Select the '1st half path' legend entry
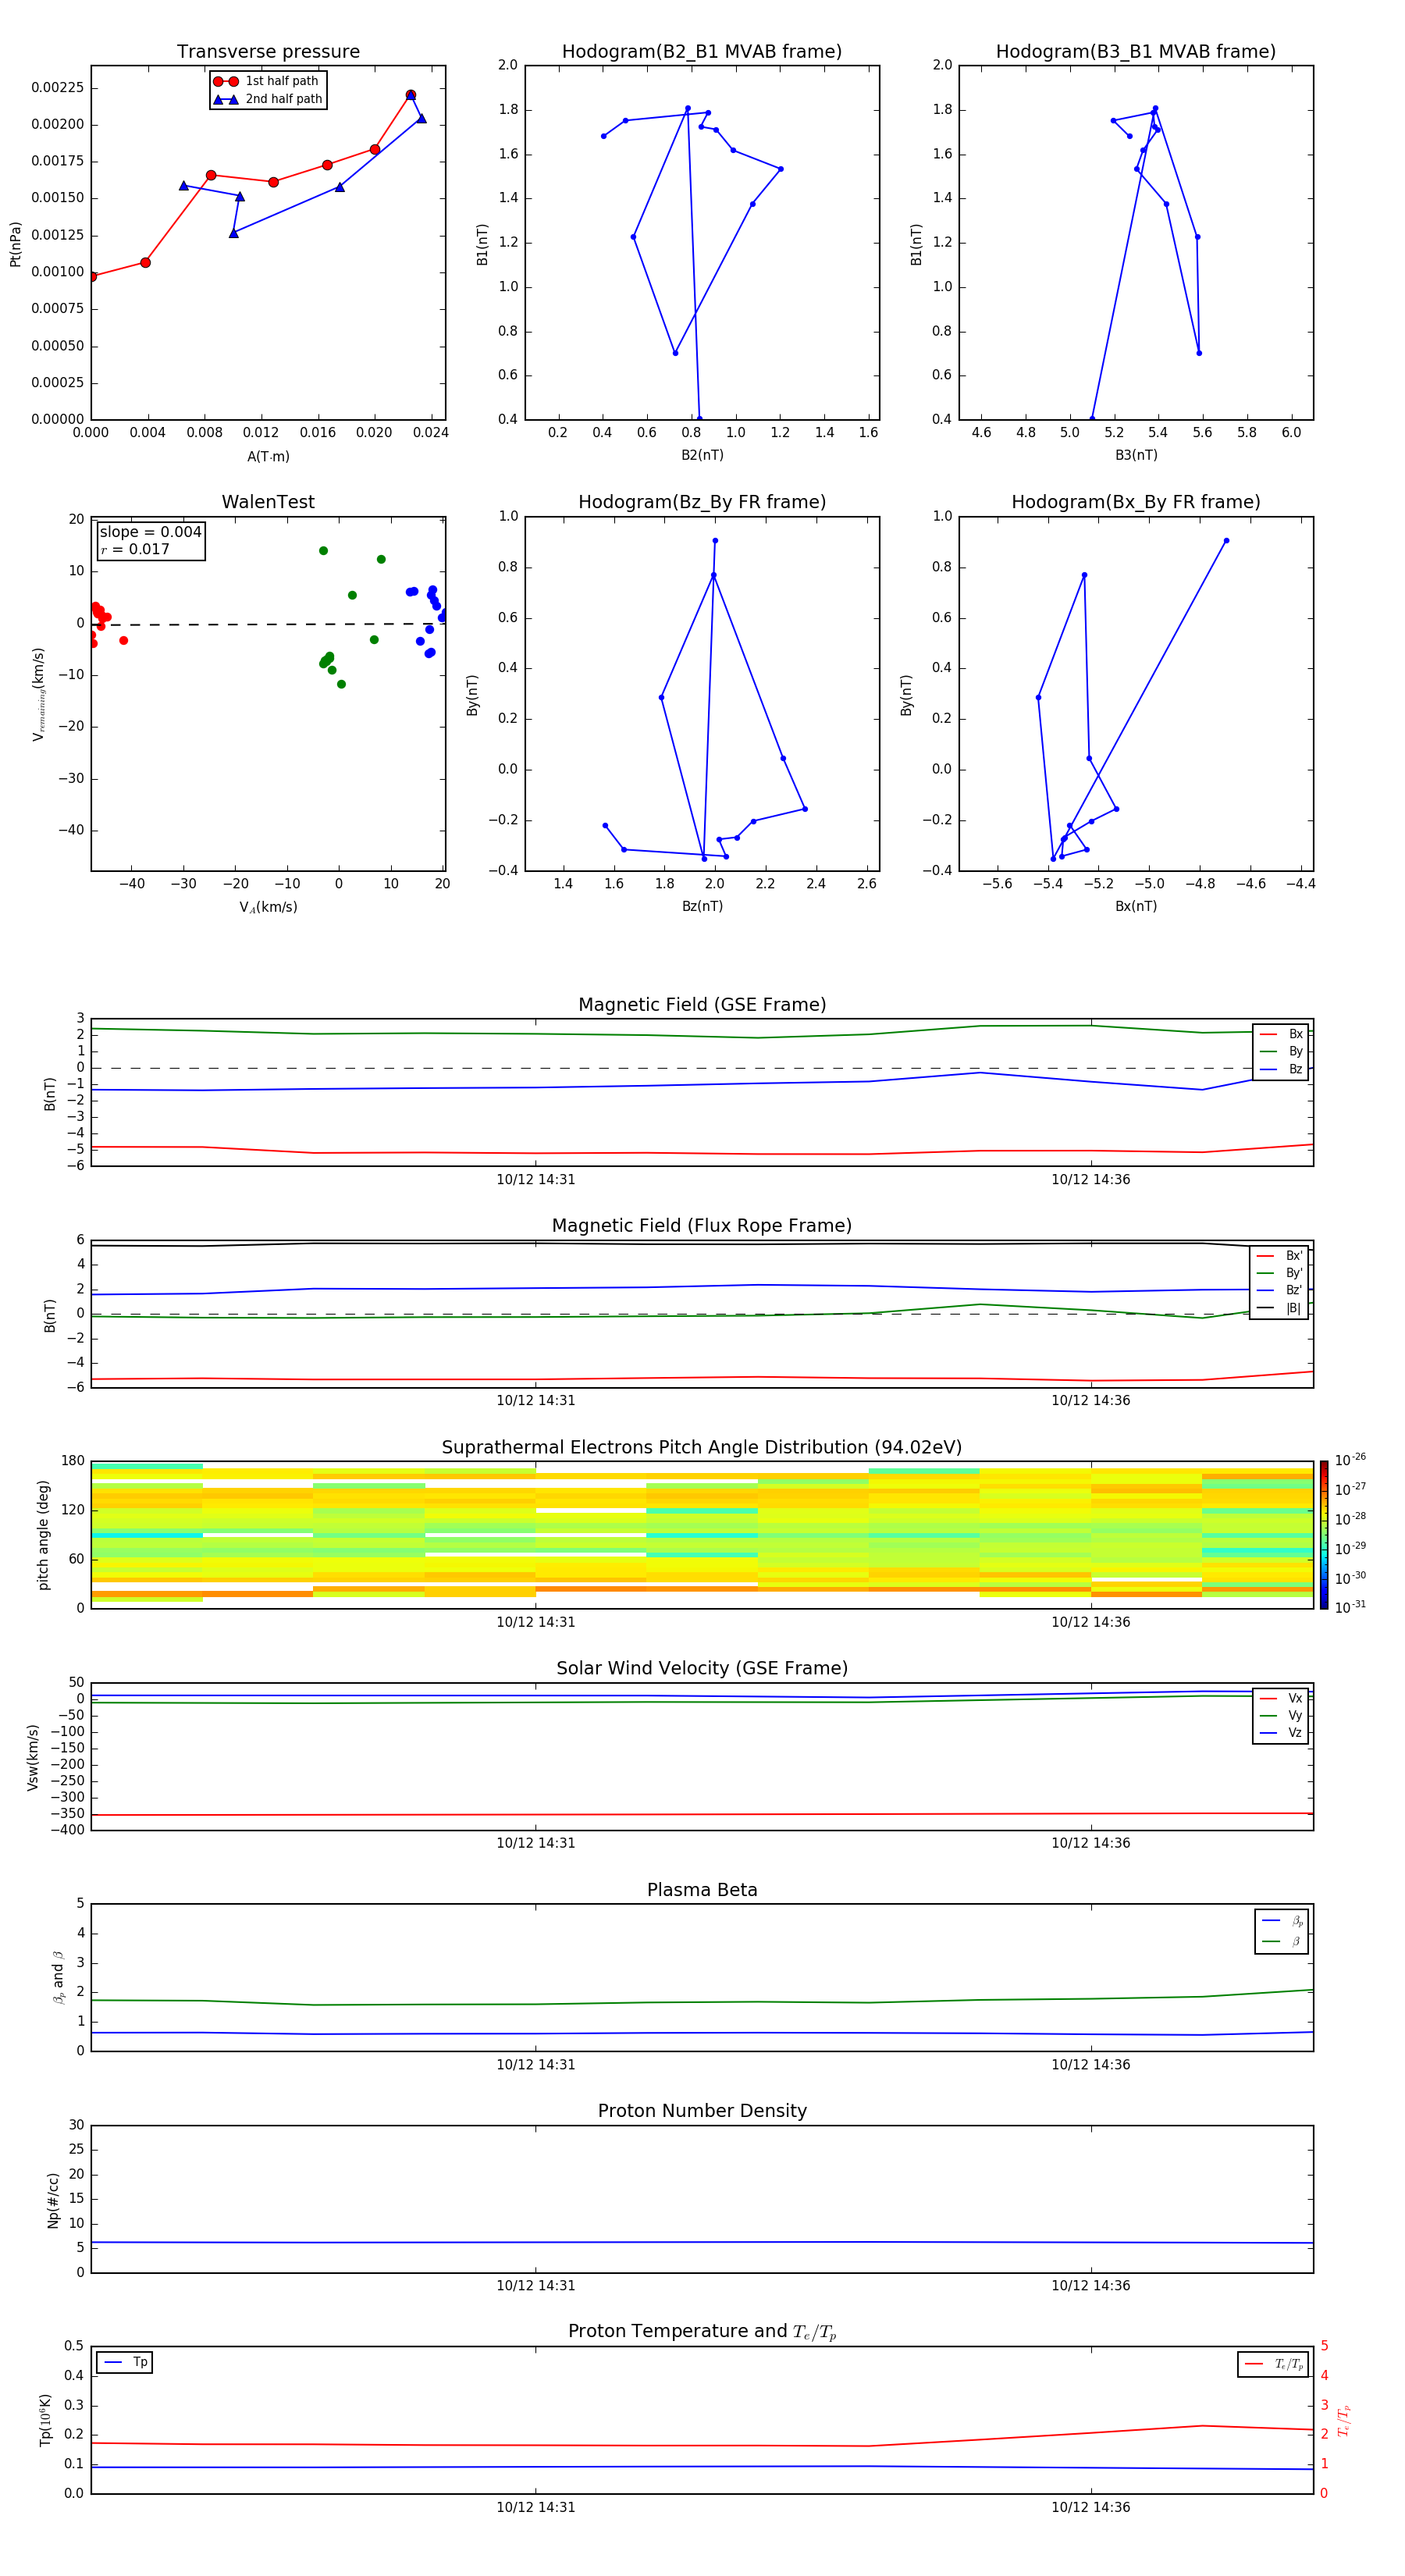1405x2576 pixels. [x=267, y=81]
